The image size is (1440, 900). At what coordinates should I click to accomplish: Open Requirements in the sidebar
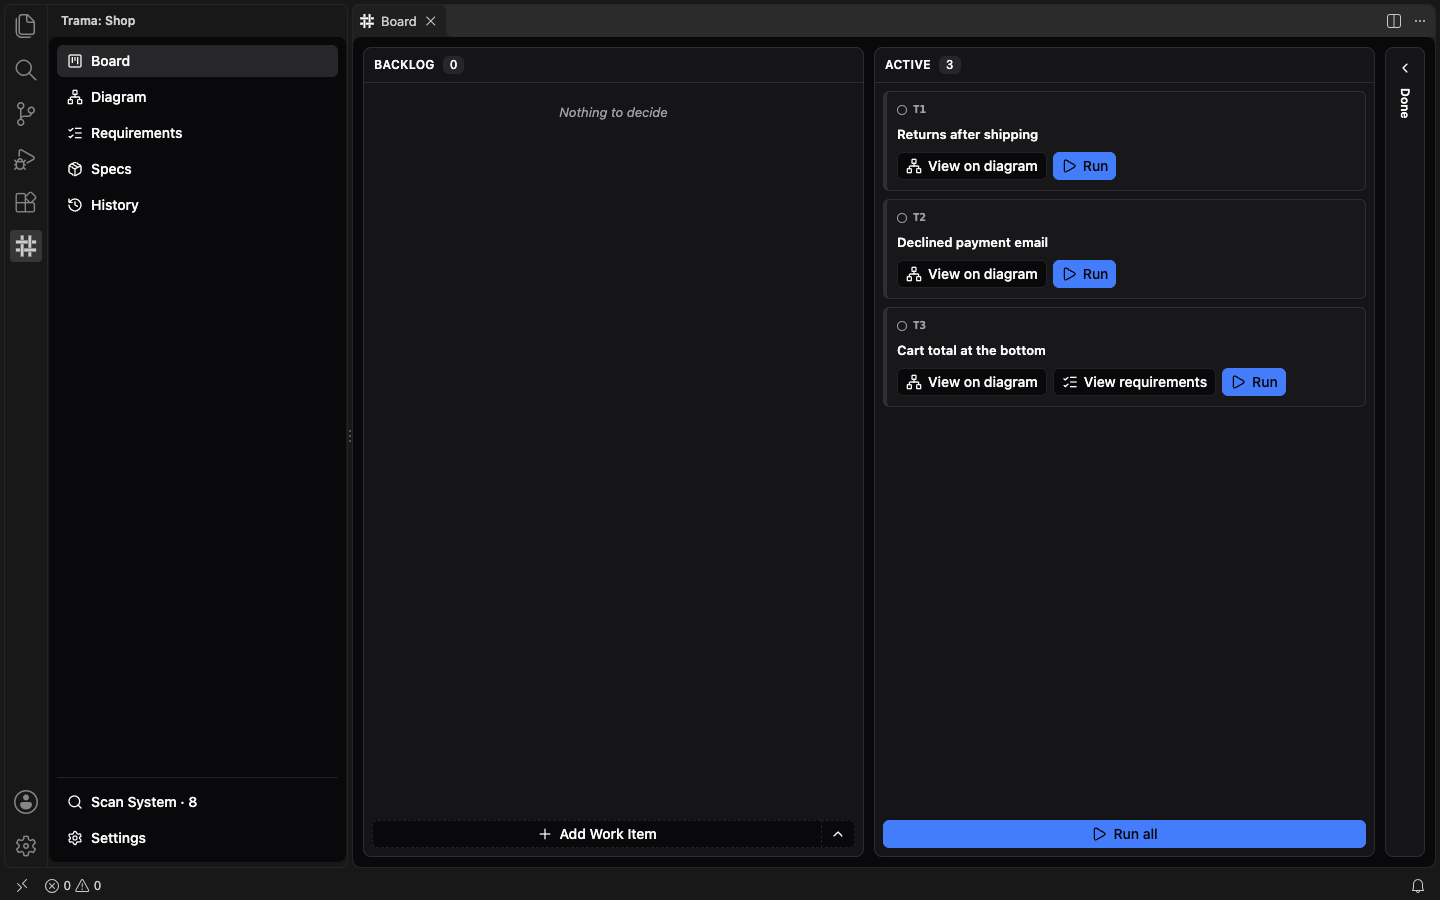[x=197, y=133]
